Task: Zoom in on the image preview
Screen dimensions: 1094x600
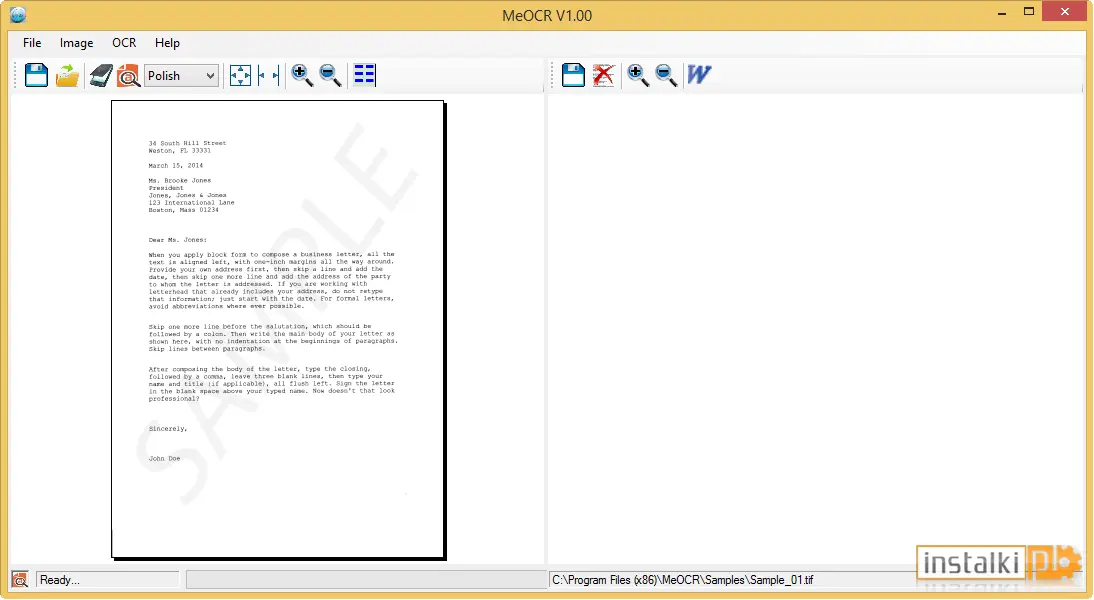Action: [x=302, y=75]
